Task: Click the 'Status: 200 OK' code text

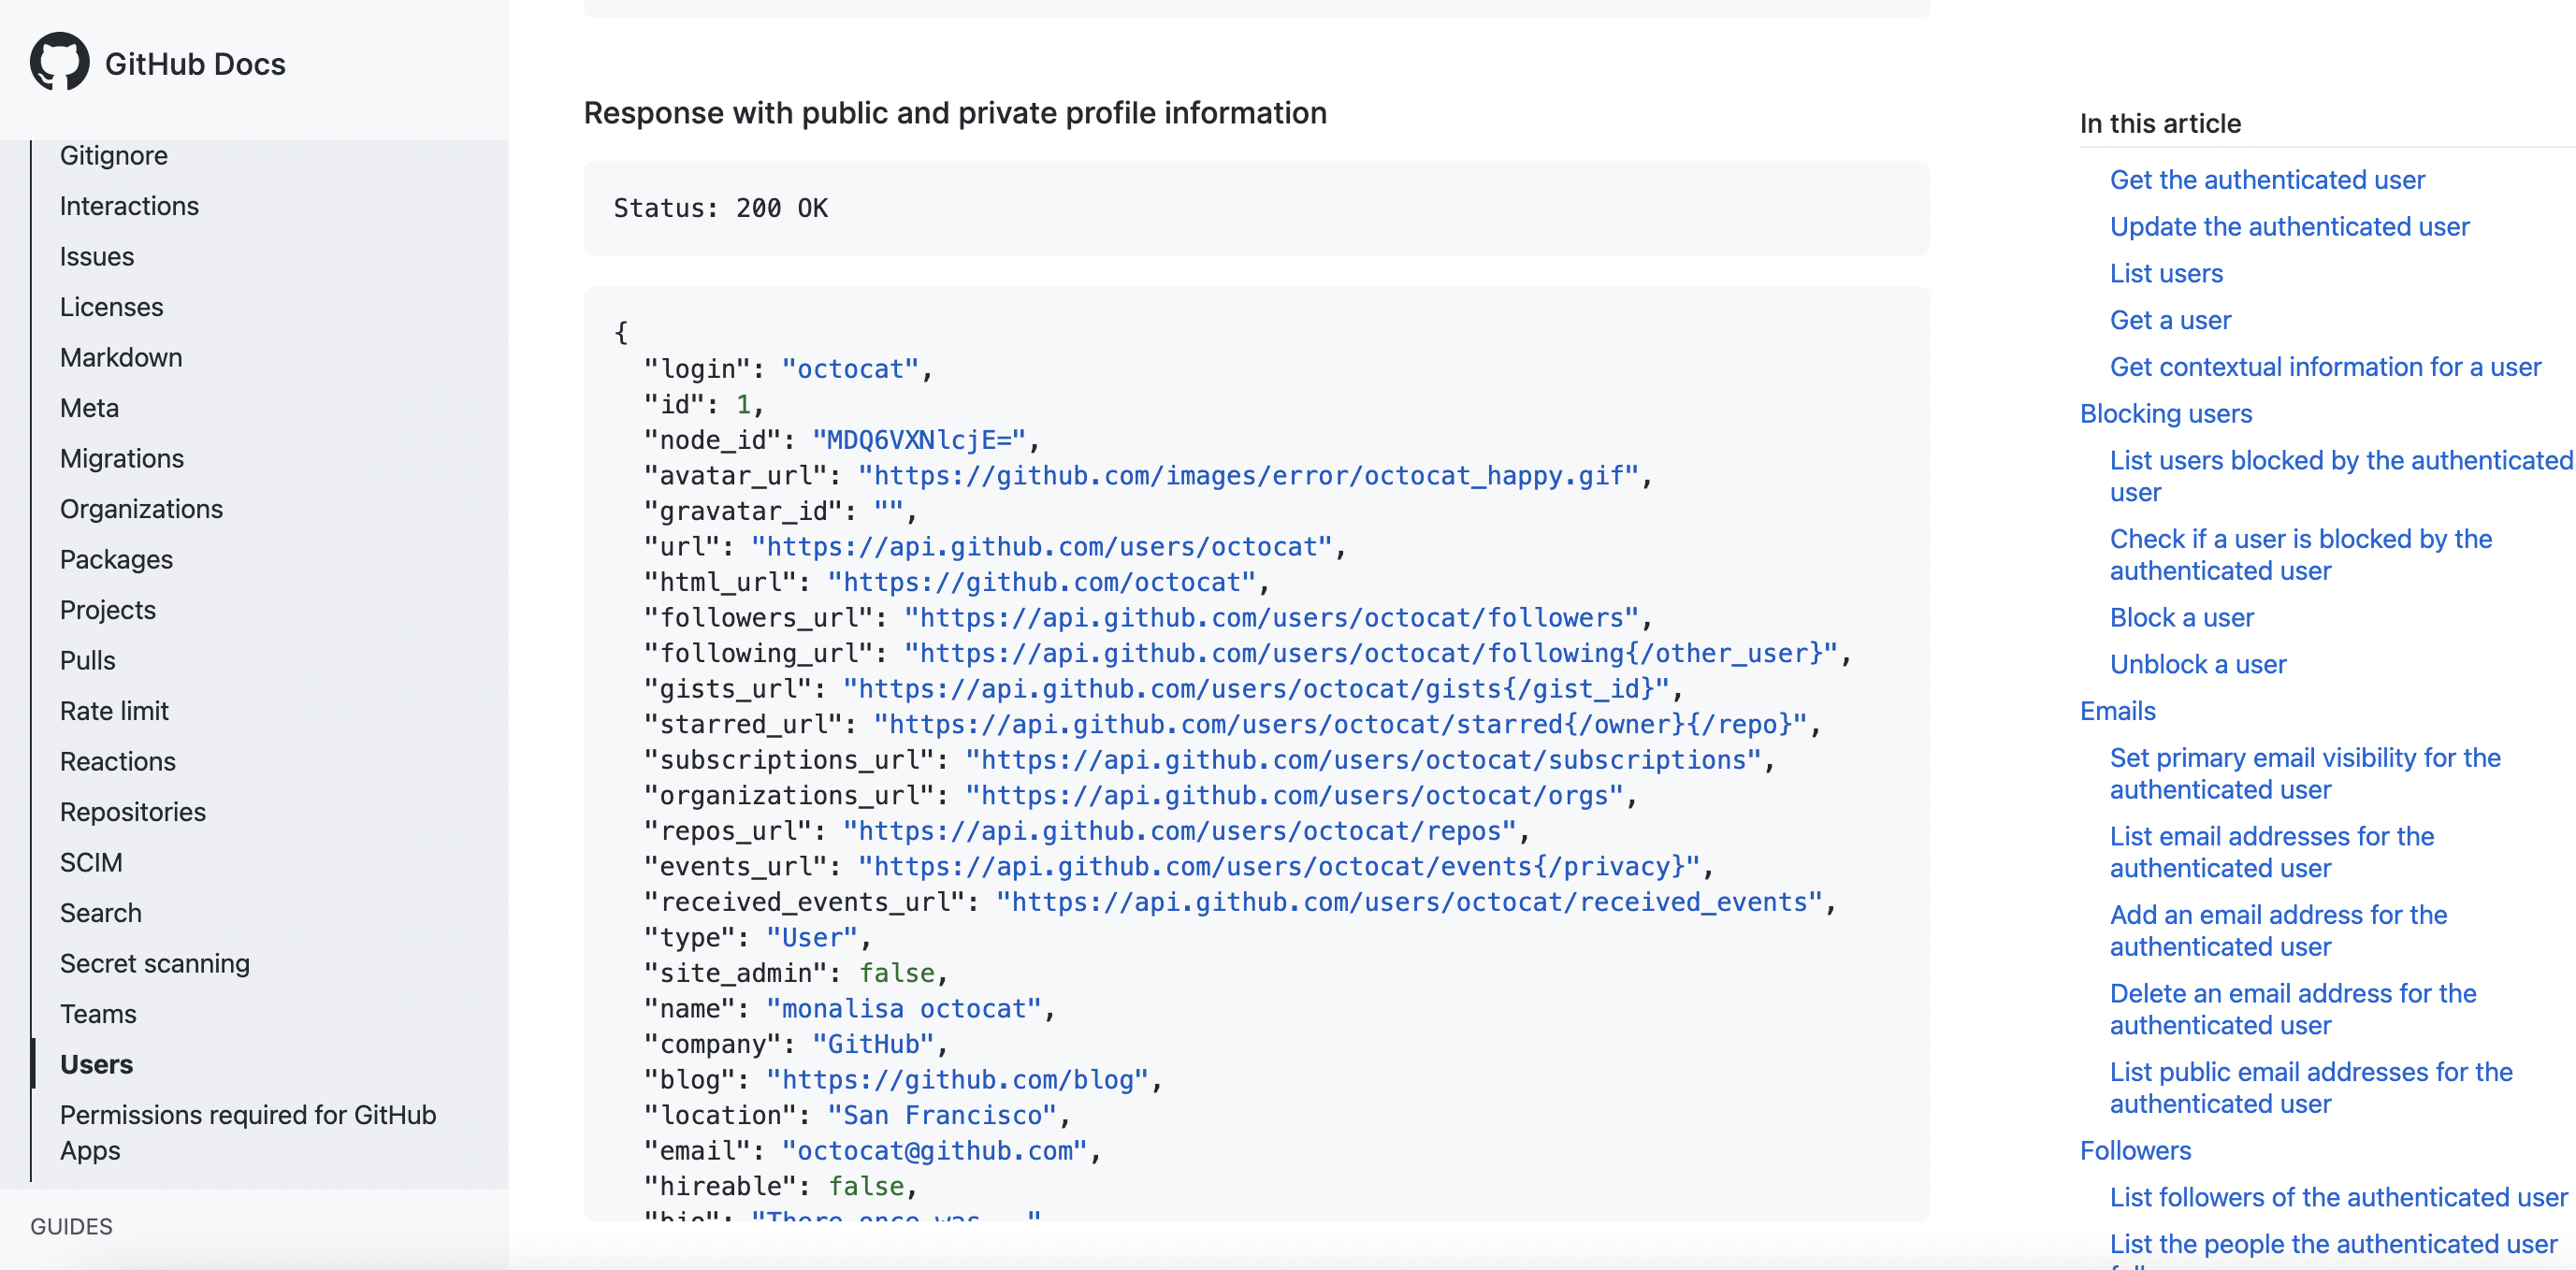Action: tap(720, 208)
